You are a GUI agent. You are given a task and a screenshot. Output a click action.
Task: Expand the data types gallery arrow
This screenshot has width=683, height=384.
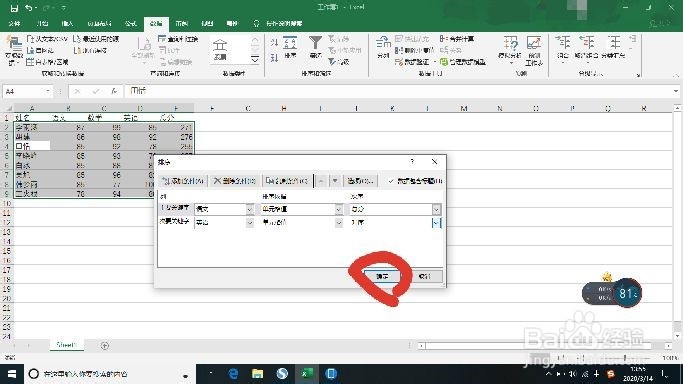pyautogui.click(x=255, y=59)
